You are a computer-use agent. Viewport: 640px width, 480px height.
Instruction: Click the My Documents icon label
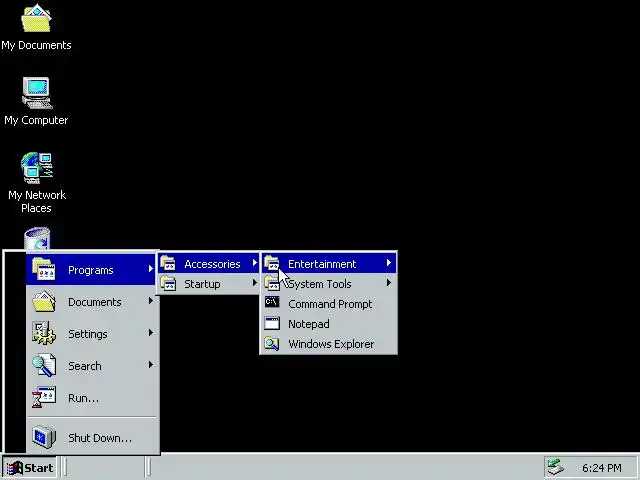36,45
